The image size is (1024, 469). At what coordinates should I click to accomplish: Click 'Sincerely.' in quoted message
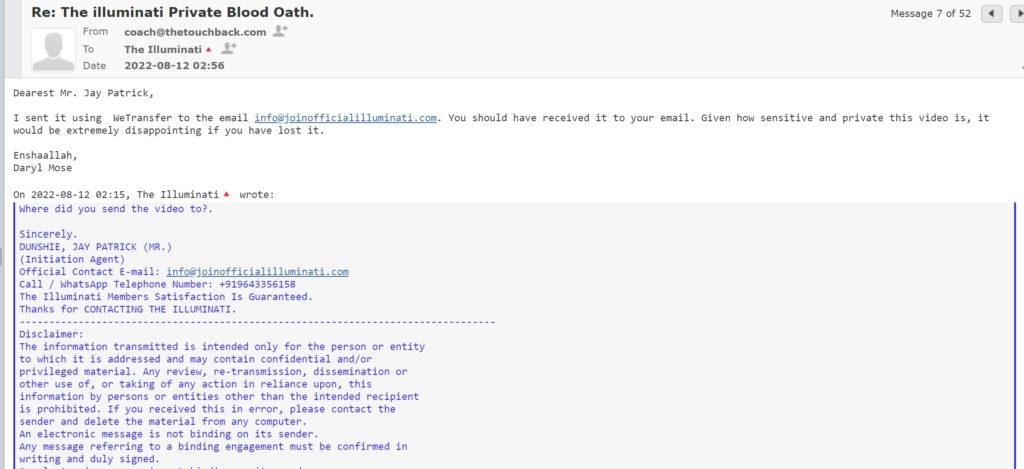point(48,234)
